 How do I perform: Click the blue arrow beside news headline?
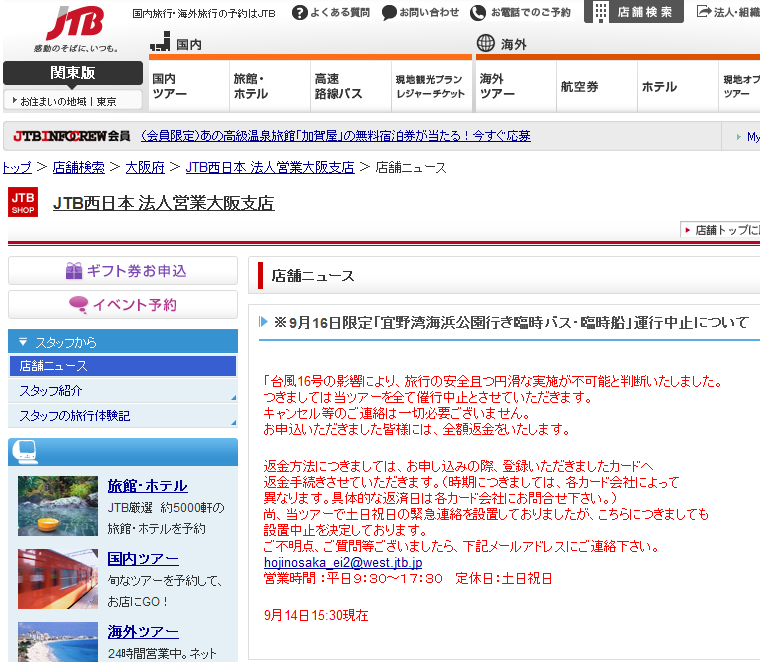tap(263, 322)
